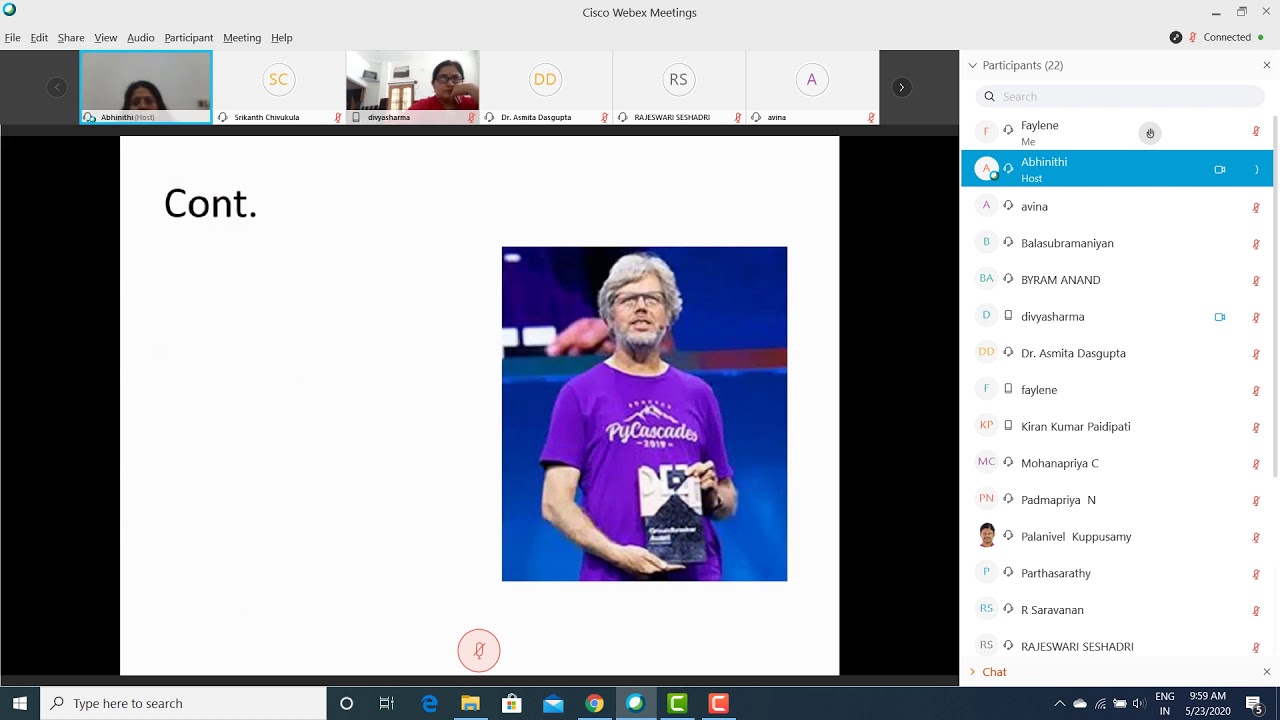
Task: Click the participants search field
Action: click(1120, 97)
